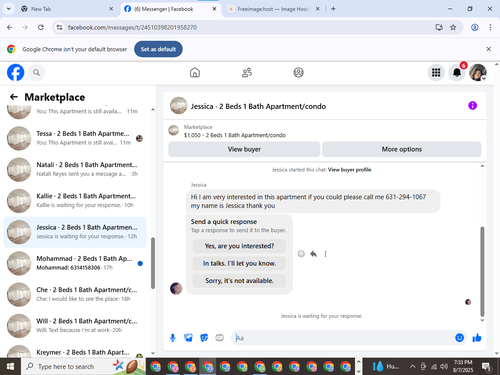Open Chrome profile icon
This screenshot has height=375, width=500.
click(x=475, y=27)
